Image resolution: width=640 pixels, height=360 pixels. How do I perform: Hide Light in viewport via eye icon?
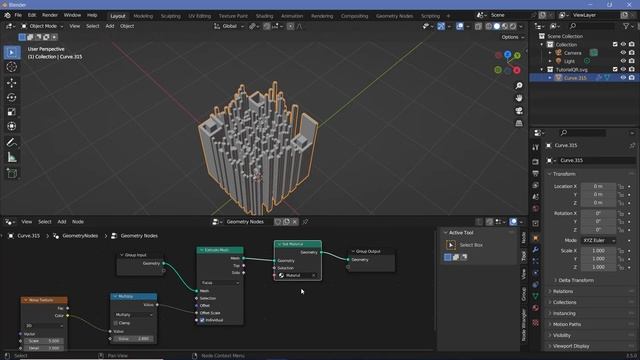[623, 61]
